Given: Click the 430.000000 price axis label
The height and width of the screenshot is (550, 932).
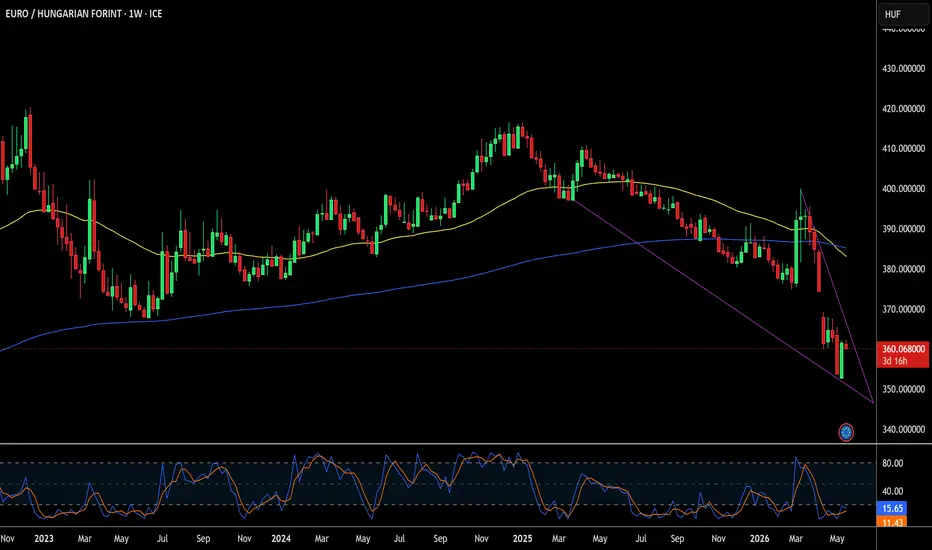Looking at the screenshot, I should coord(903,68).
